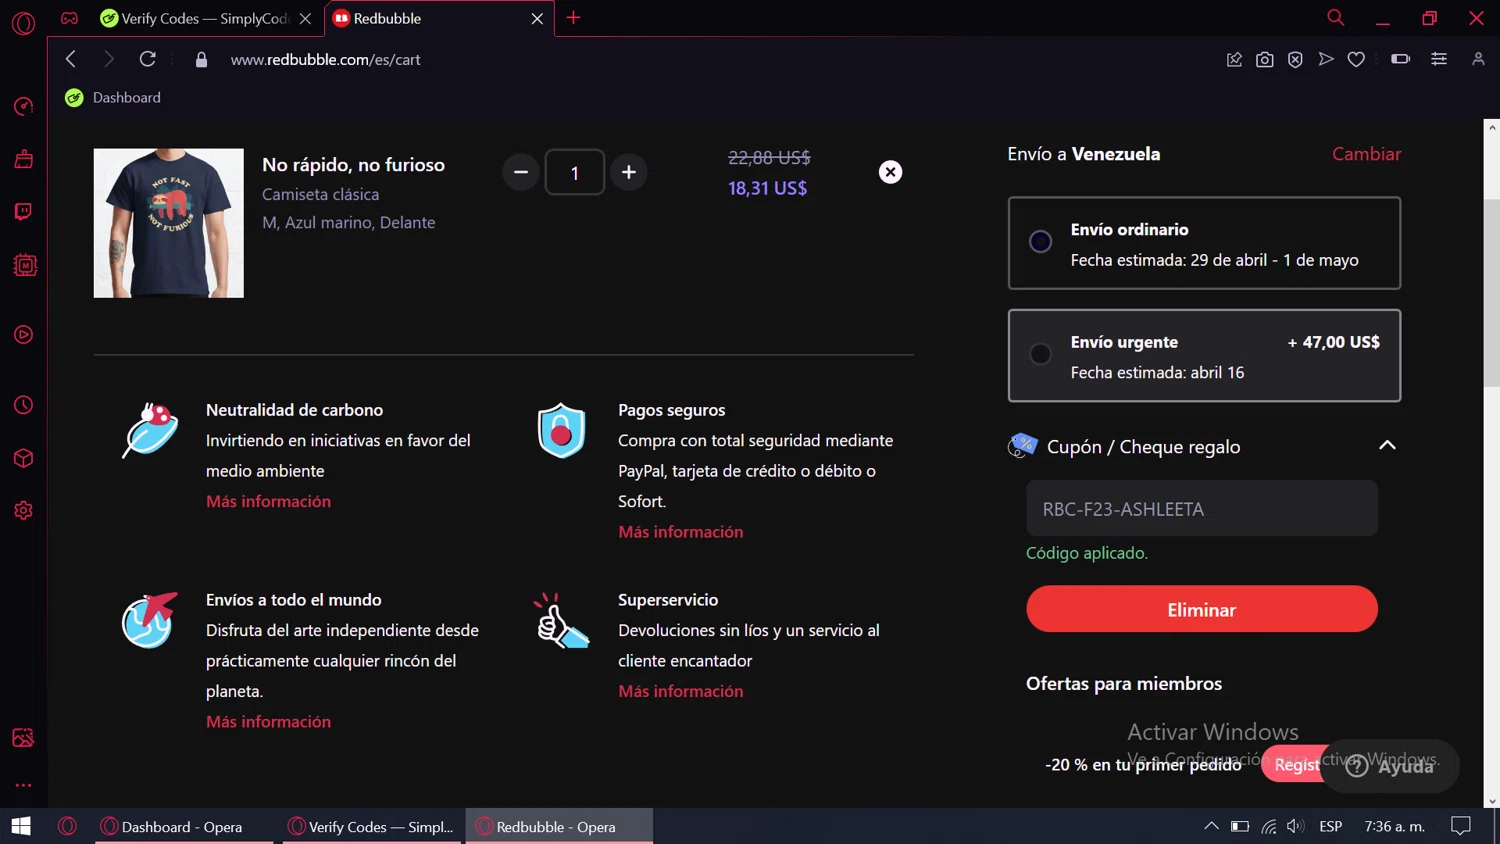
Task: Click the address bar URL
Action: [326, 60]
